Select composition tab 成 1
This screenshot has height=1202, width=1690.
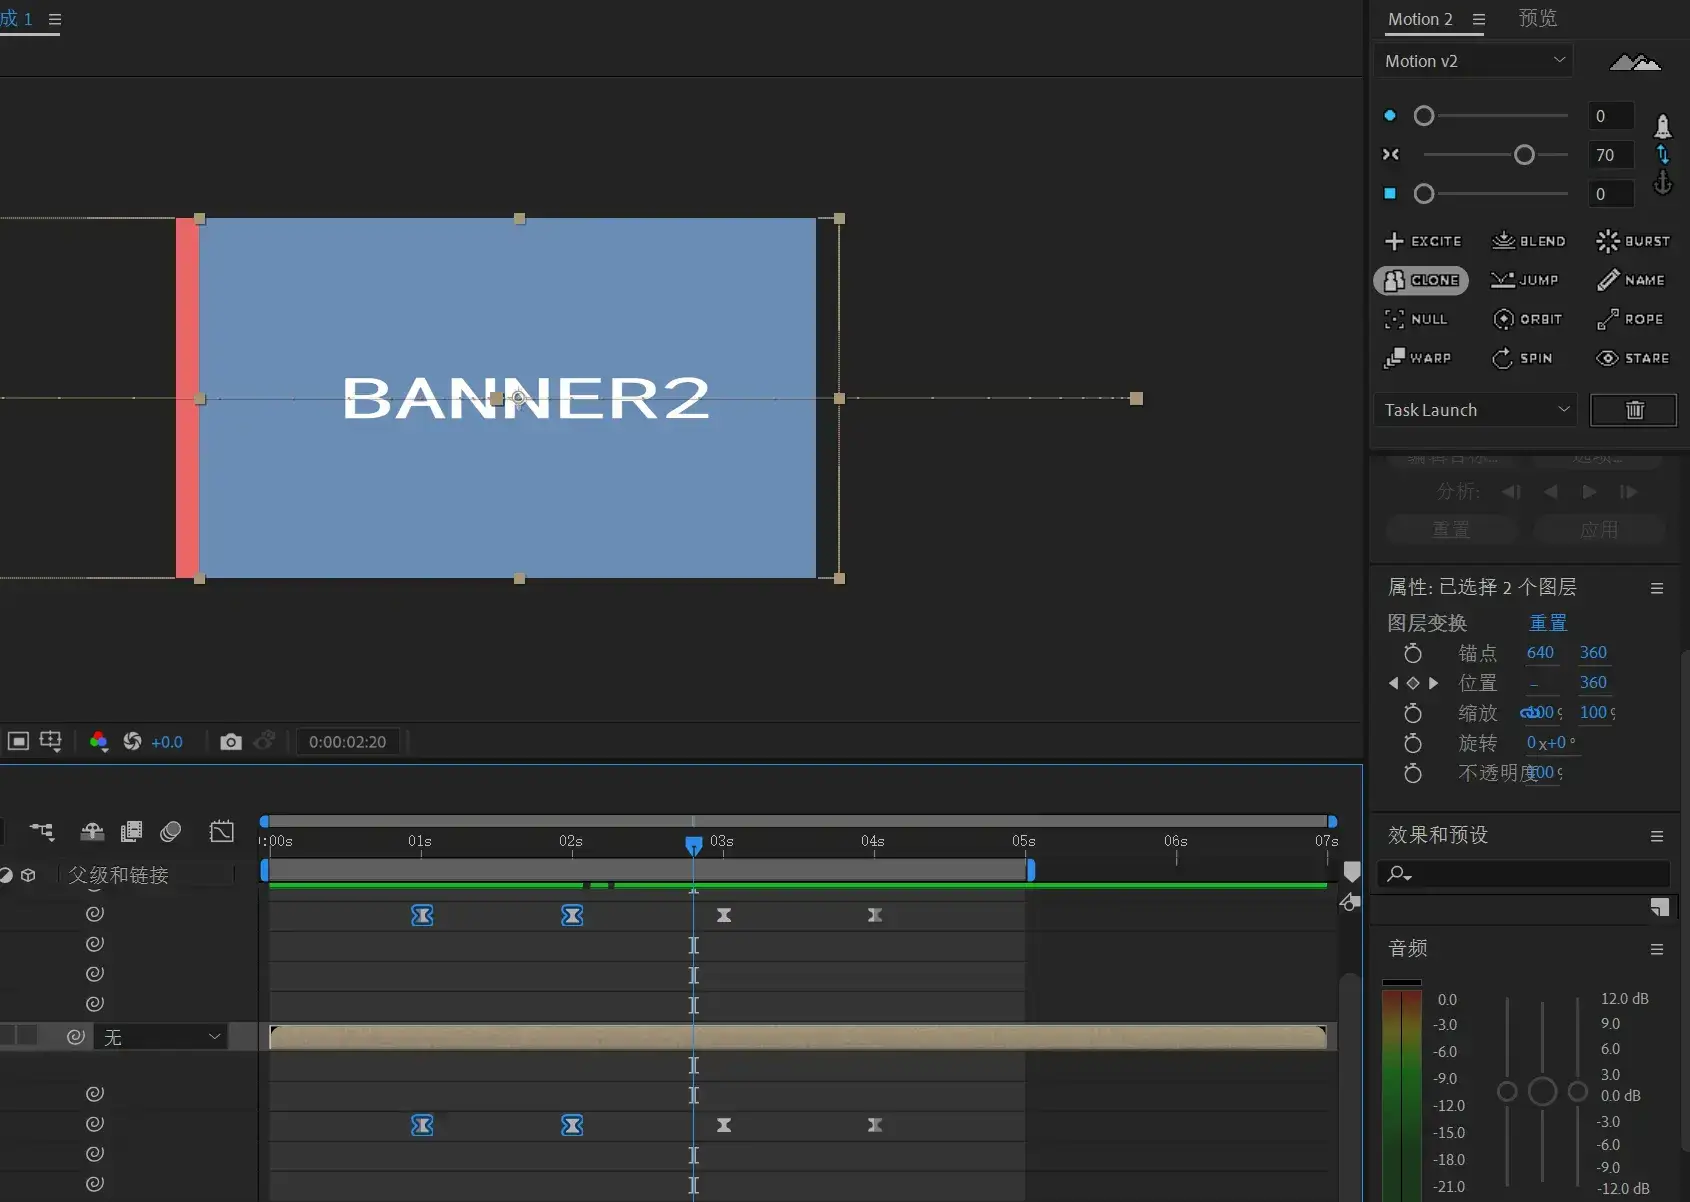(x=16, y=18)
